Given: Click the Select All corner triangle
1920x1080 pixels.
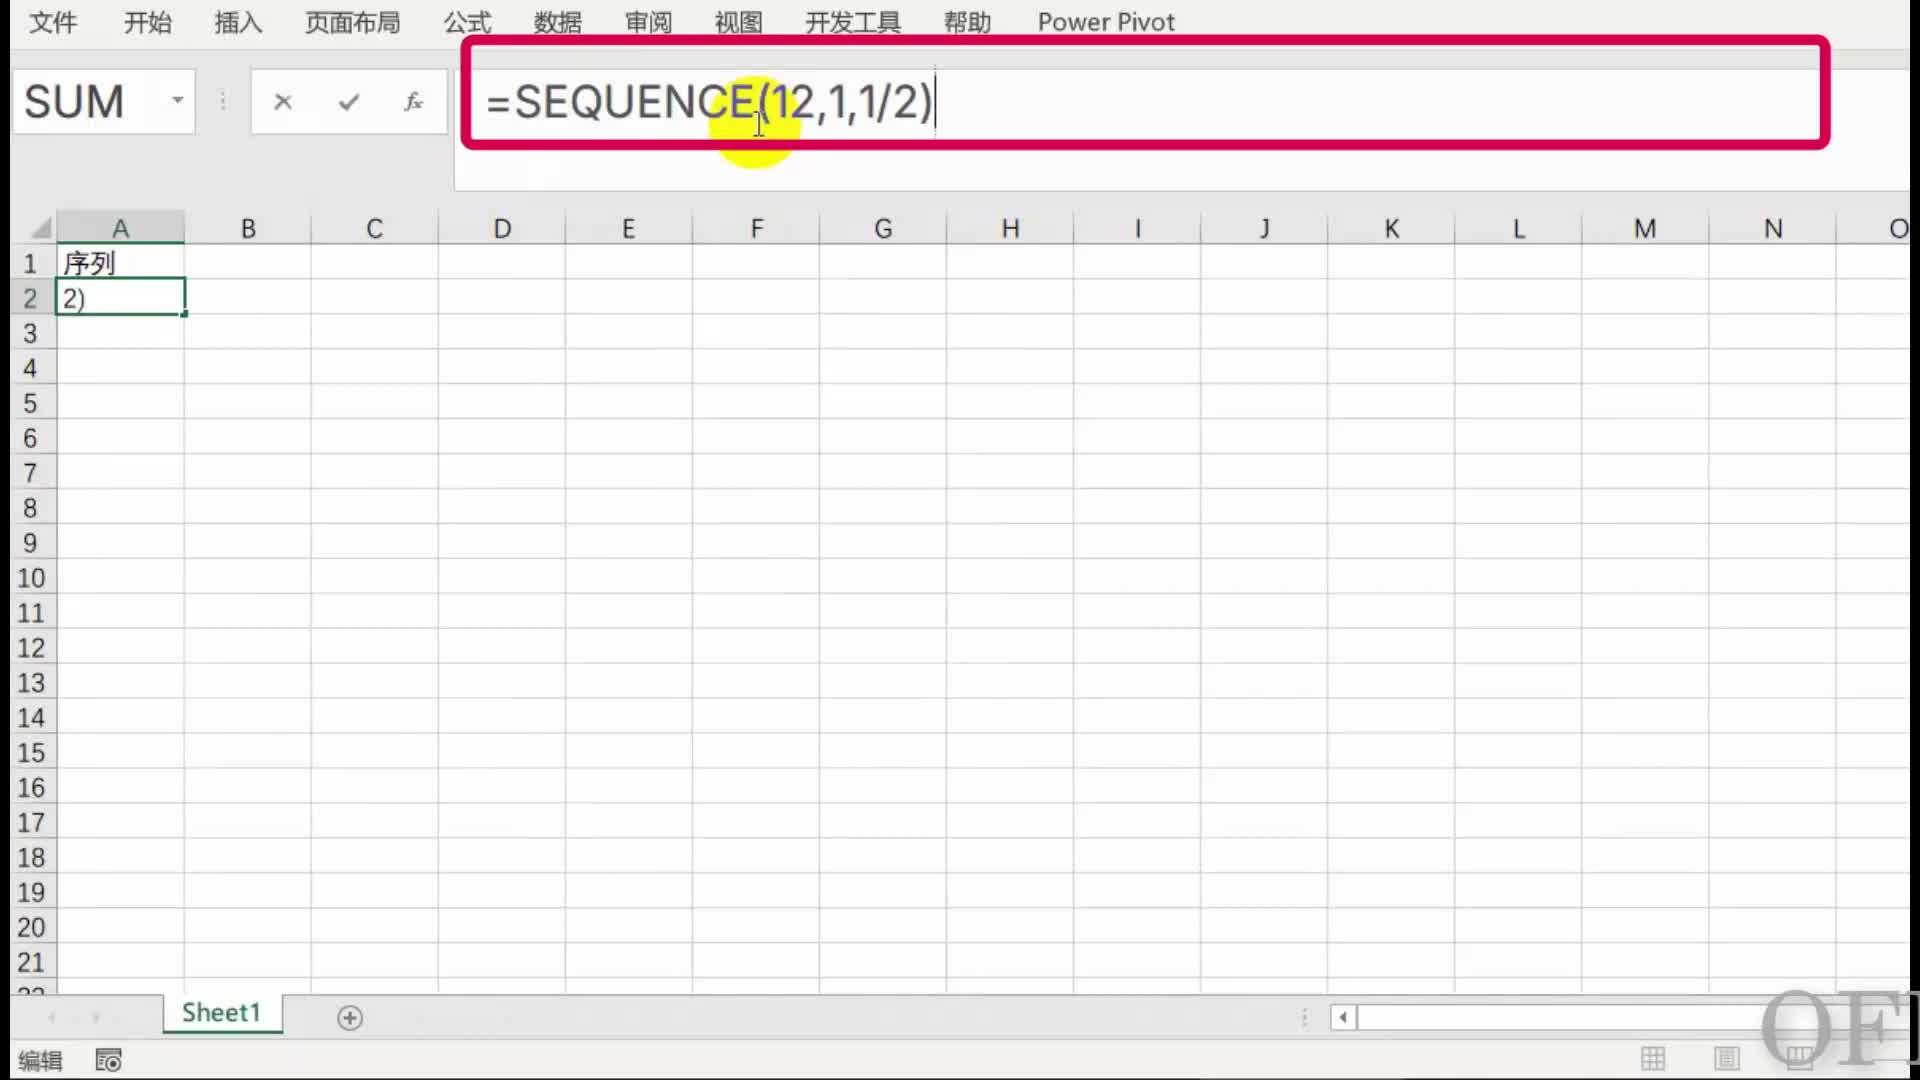Looking at the screenshot, I should [40, 229].
